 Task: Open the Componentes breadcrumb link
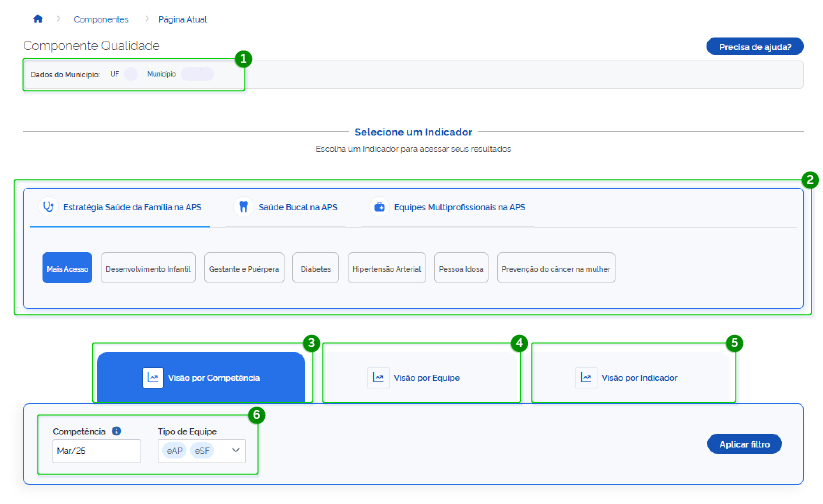tap(100, 19)
